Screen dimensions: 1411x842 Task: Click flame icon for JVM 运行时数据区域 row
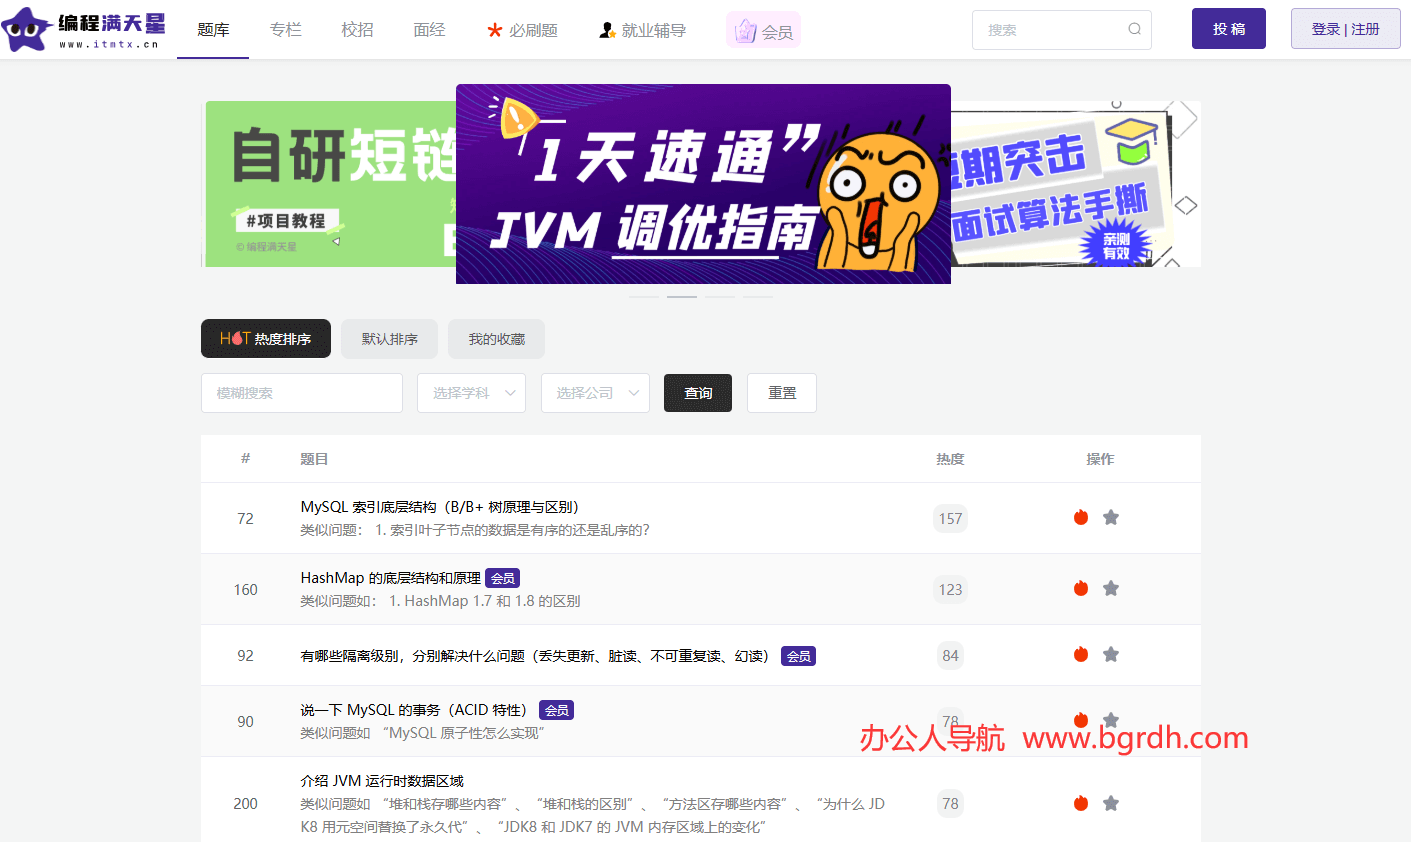[1081, 803]
